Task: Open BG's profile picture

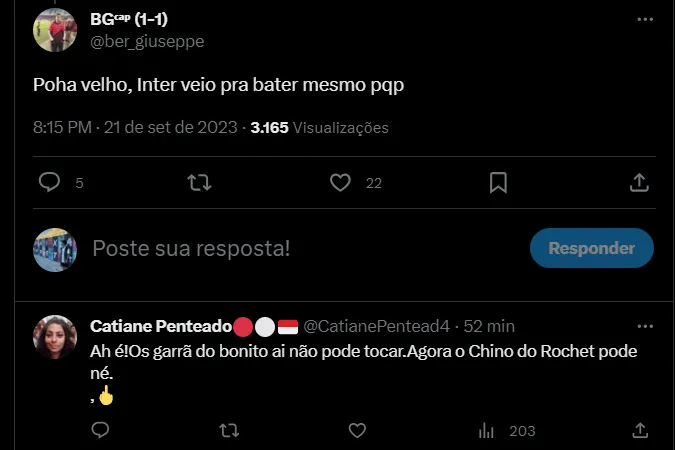Action: 55,30
